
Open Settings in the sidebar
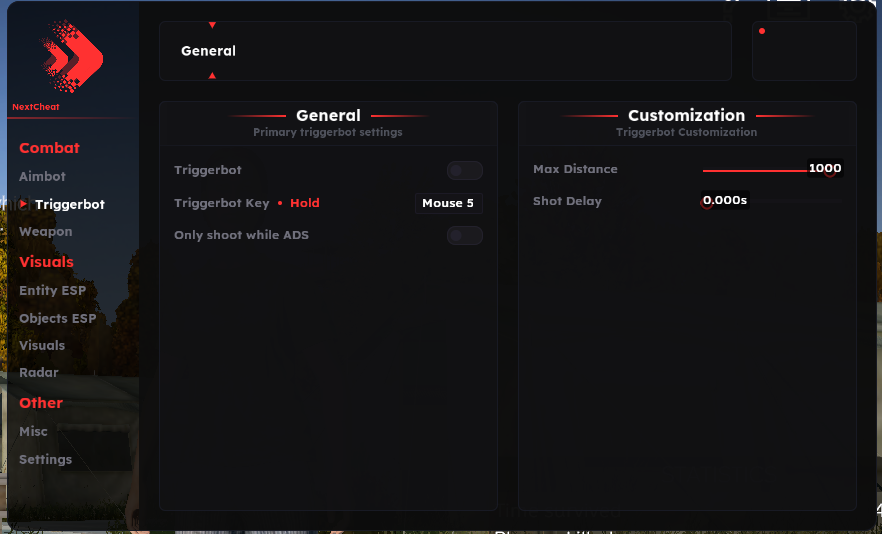pyautogui.click(x=45, y=459)
